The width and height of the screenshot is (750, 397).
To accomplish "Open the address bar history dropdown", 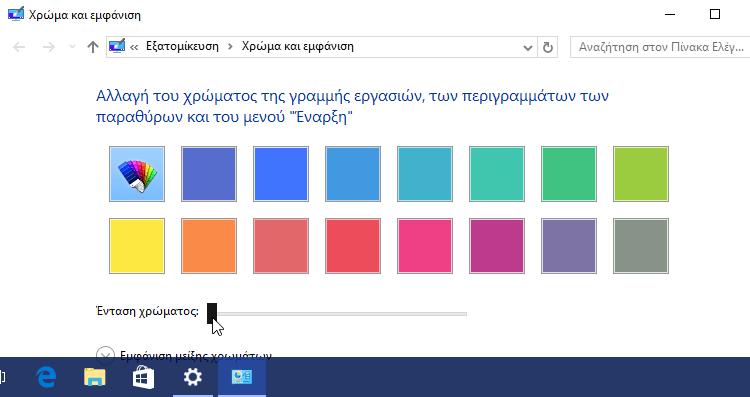I will click(528, 47).
